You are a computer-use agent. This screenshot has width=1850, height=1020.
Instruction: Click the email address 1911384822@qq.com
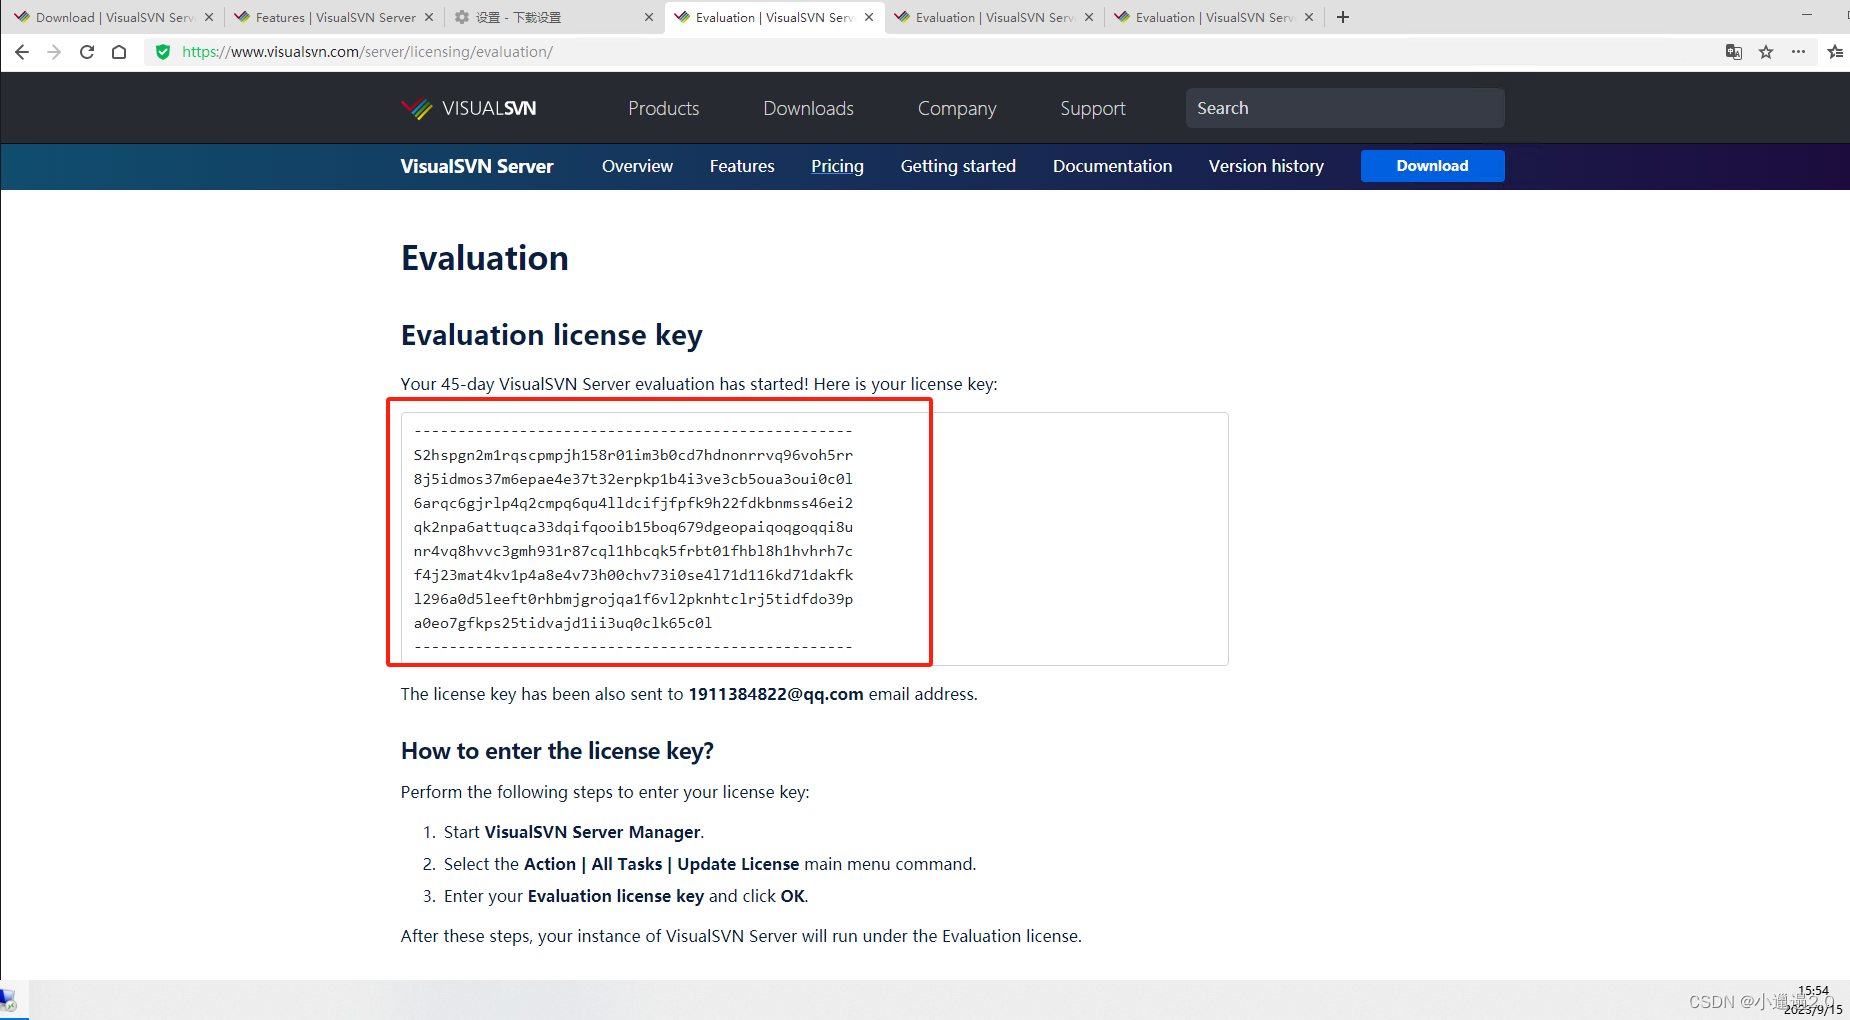(776, 694)
